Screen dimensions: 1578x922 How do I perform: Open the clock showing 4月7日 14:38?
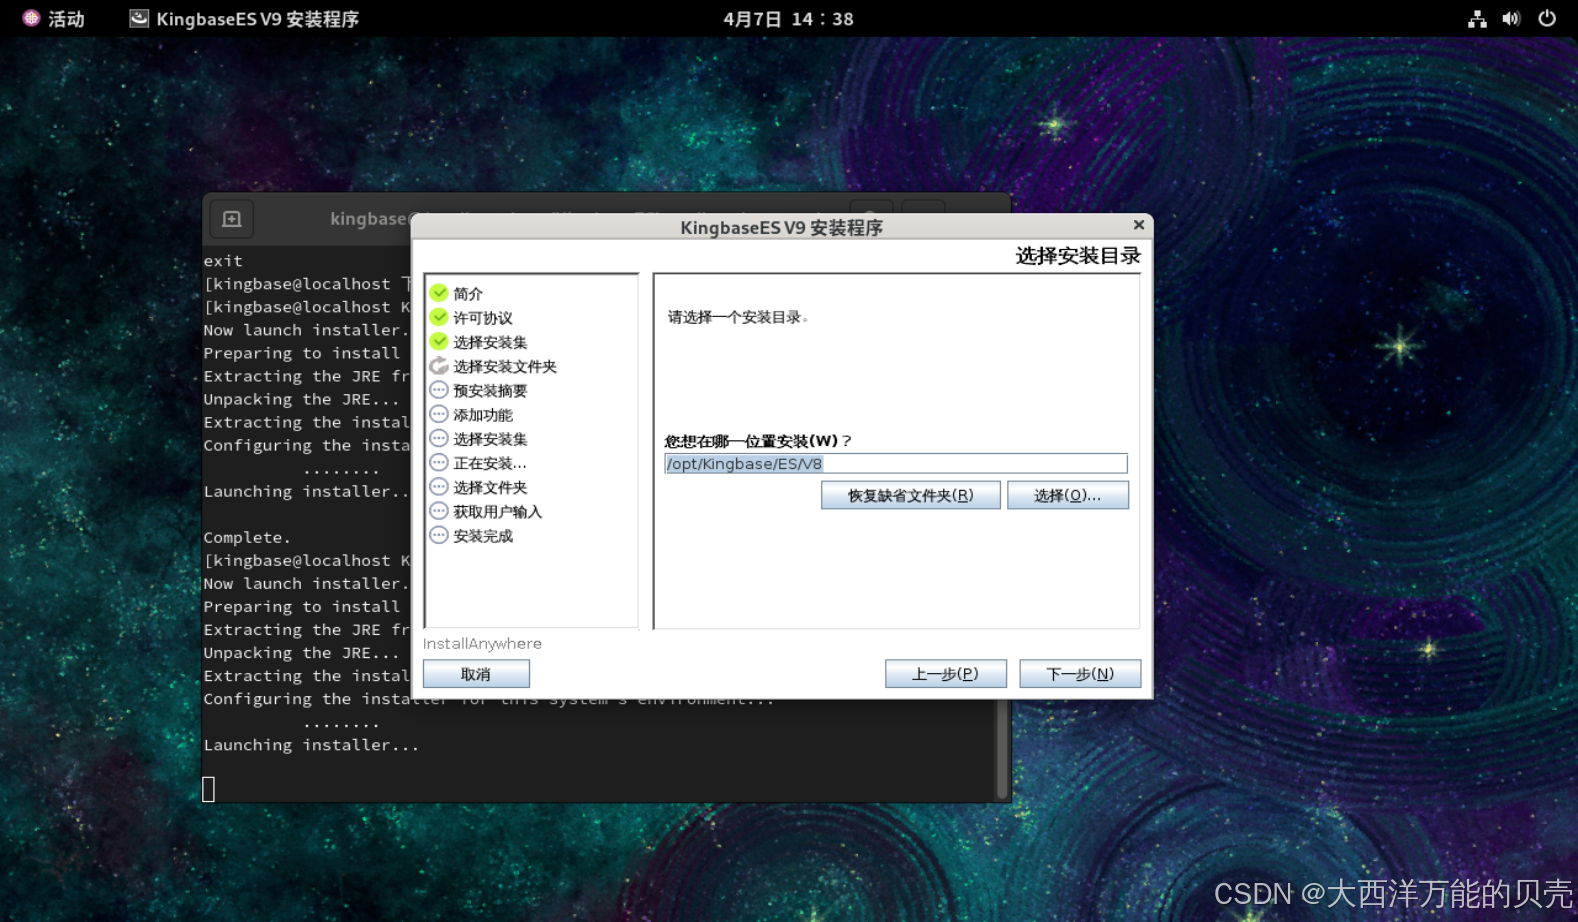click(788, 19)
